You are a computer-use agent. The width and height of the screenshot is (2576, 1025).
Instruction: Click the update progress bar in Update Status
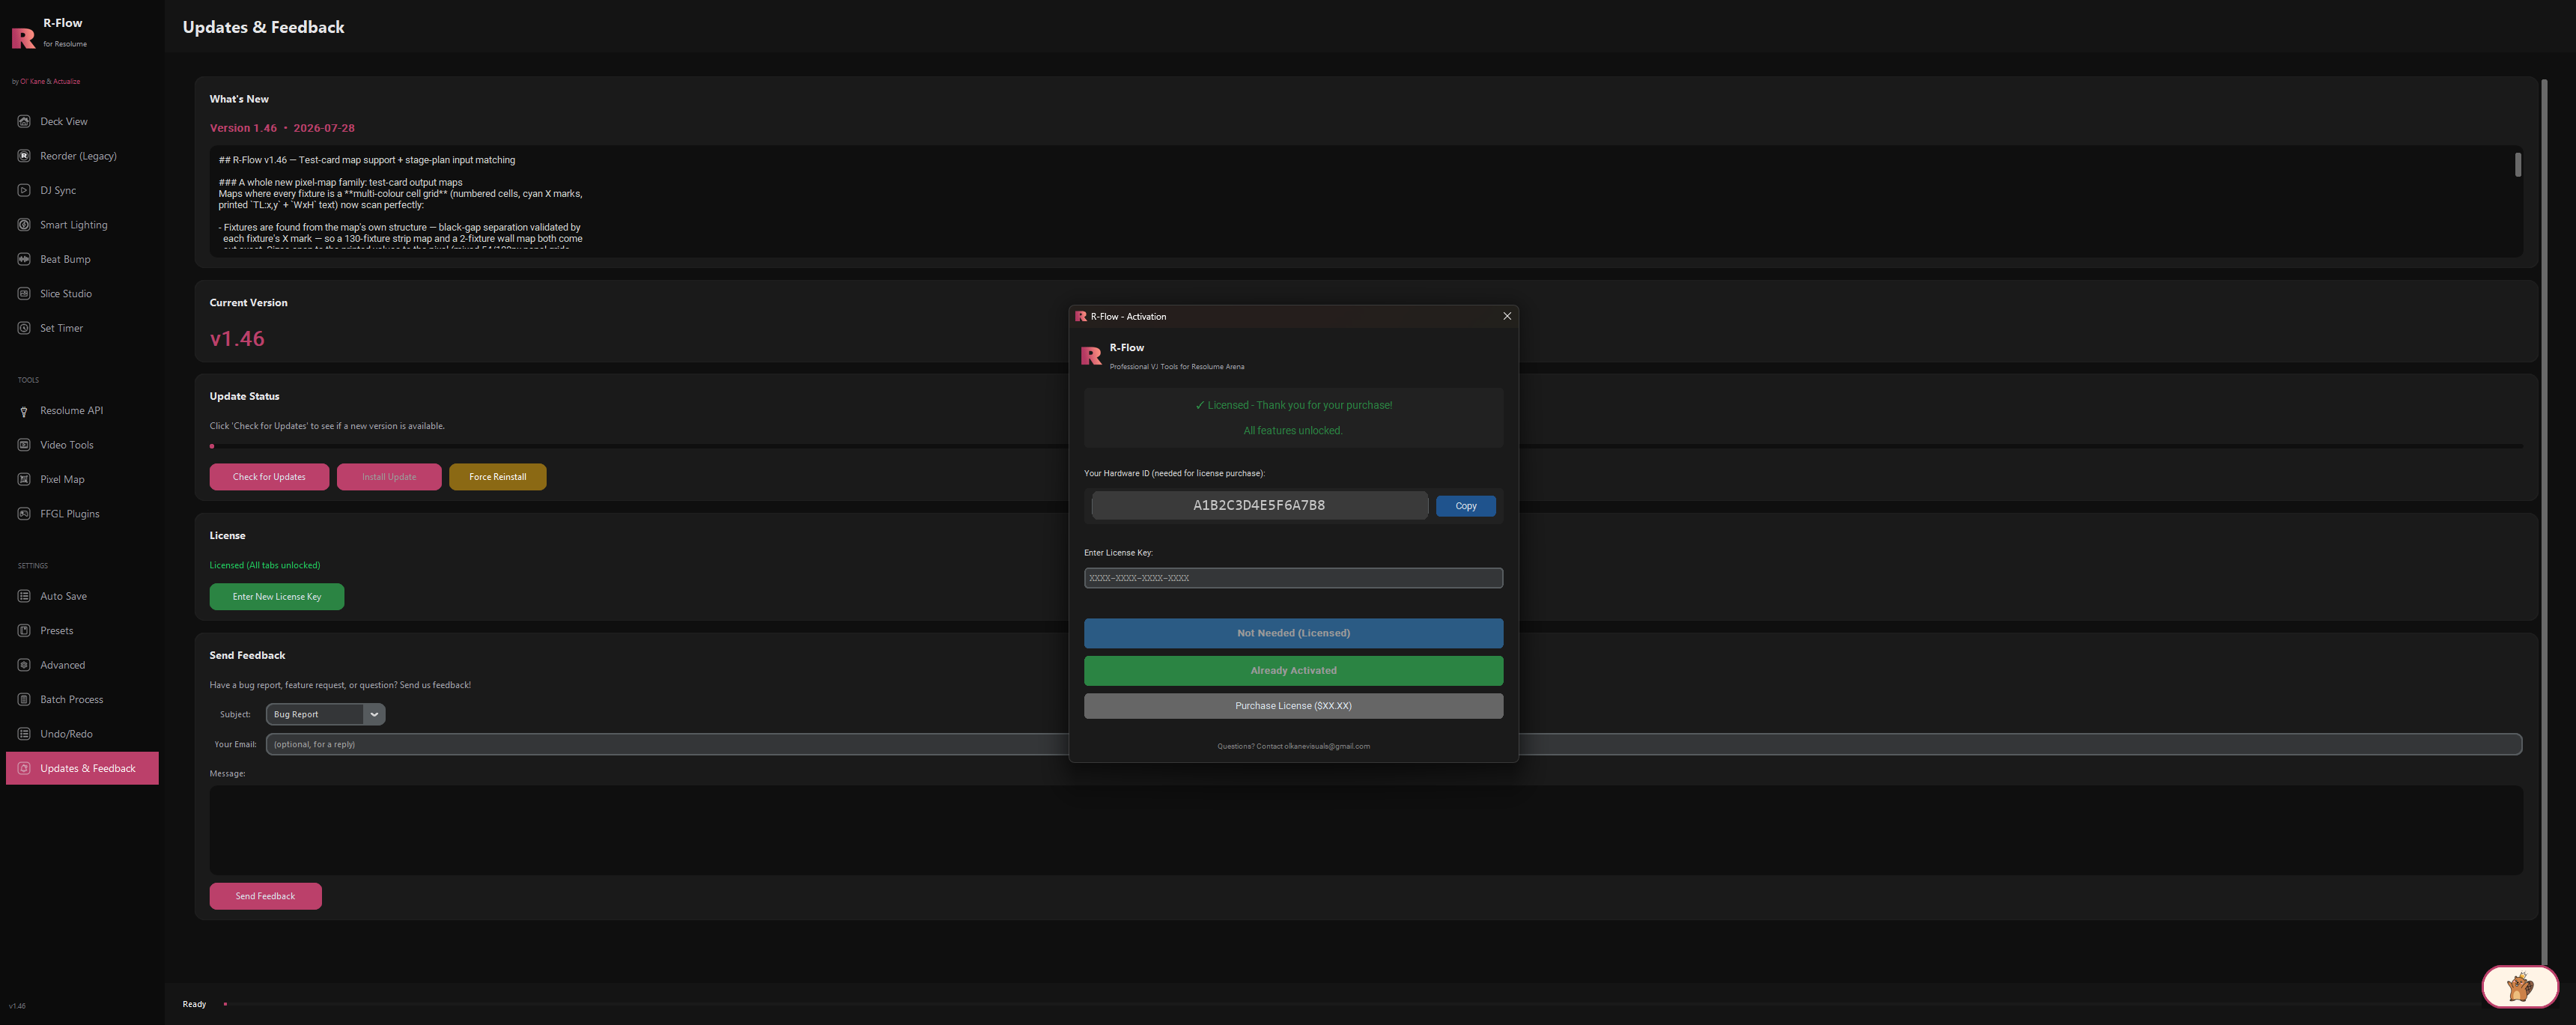(x=1366, y=446)
